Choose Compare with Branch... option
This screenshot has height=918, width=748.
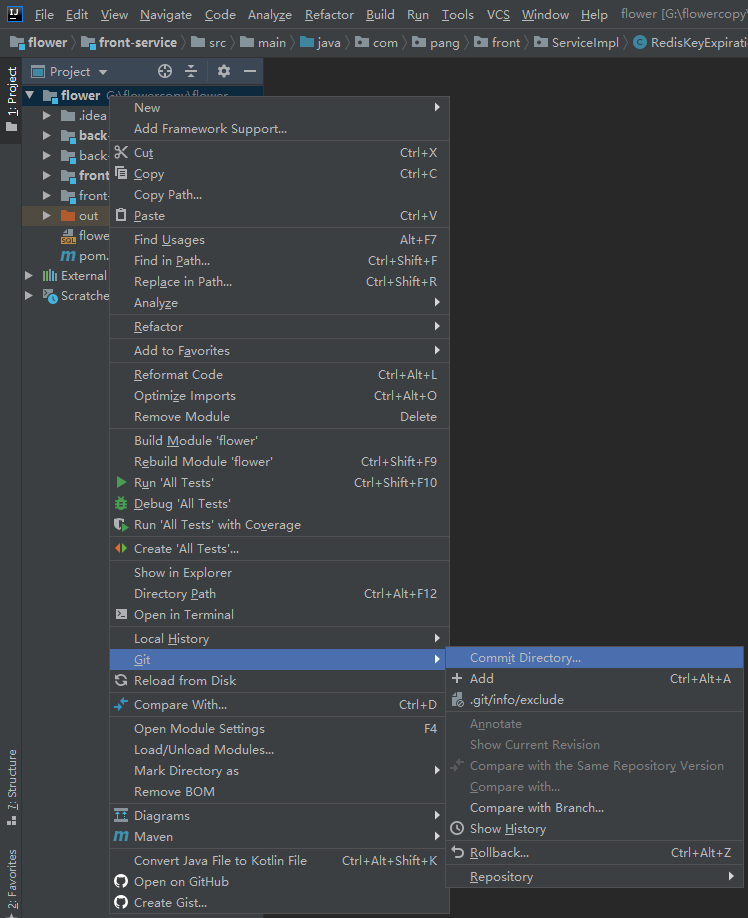pyautogui.click(x=595, y=807)
